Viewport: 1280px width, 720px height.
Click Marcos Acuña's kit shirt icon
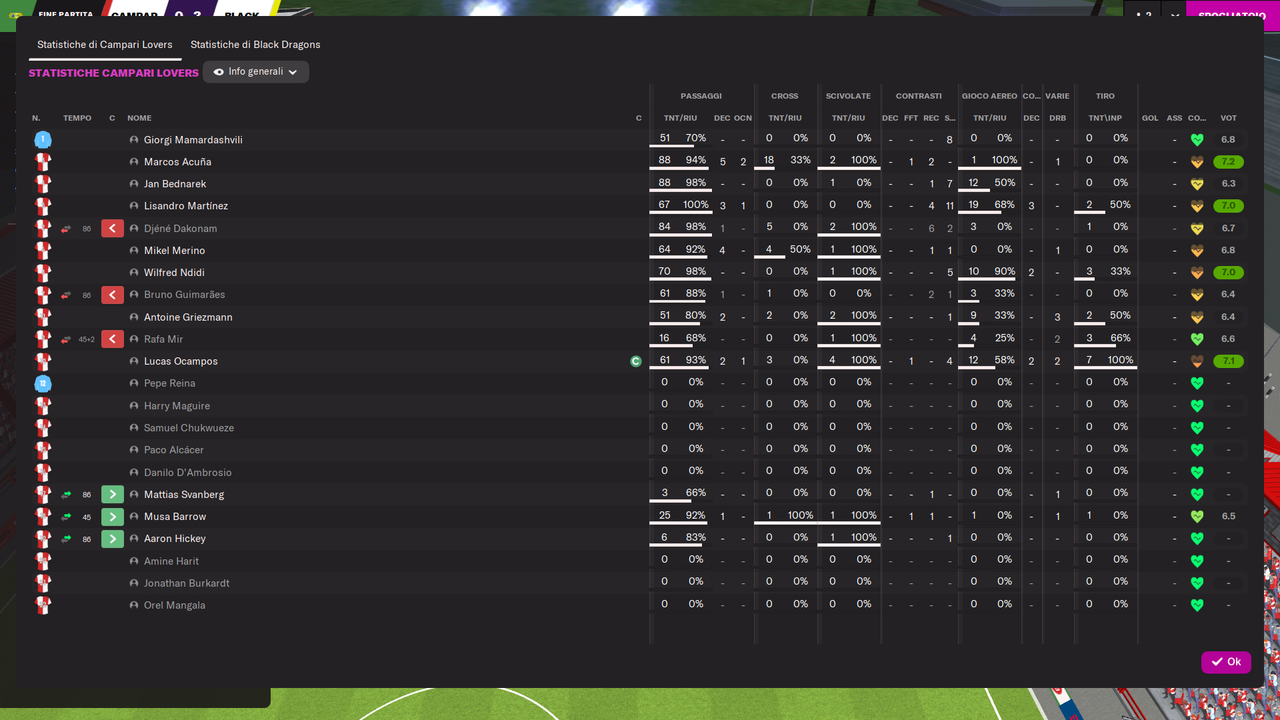(x=43, y=162)
